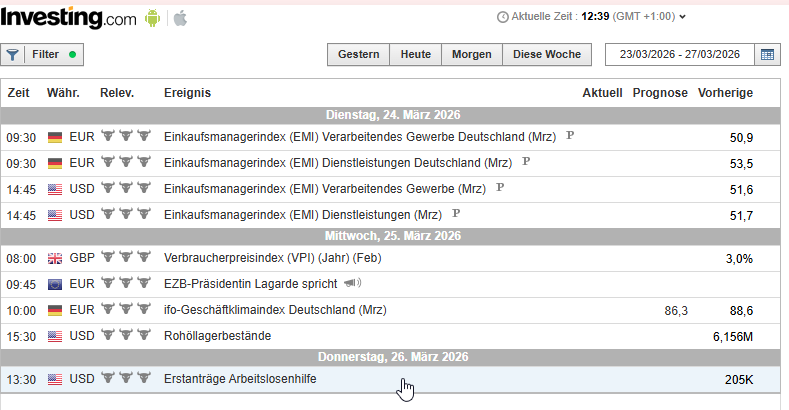Image resolution: width=789 pixels, height=410 pixels.
Task: Open EZB-Präsidentin Lagarde spricht event
Action: tap(250, 284)
